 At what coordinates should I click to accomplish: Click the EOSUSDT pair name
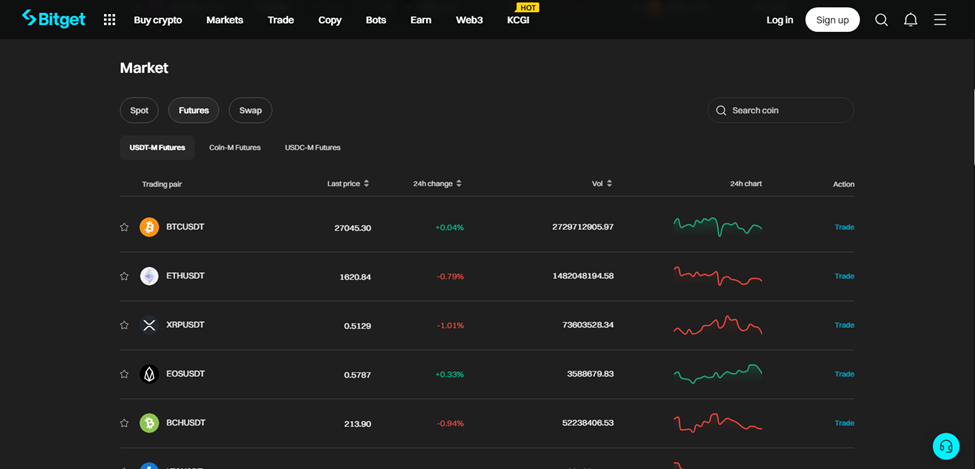(185, 374)
